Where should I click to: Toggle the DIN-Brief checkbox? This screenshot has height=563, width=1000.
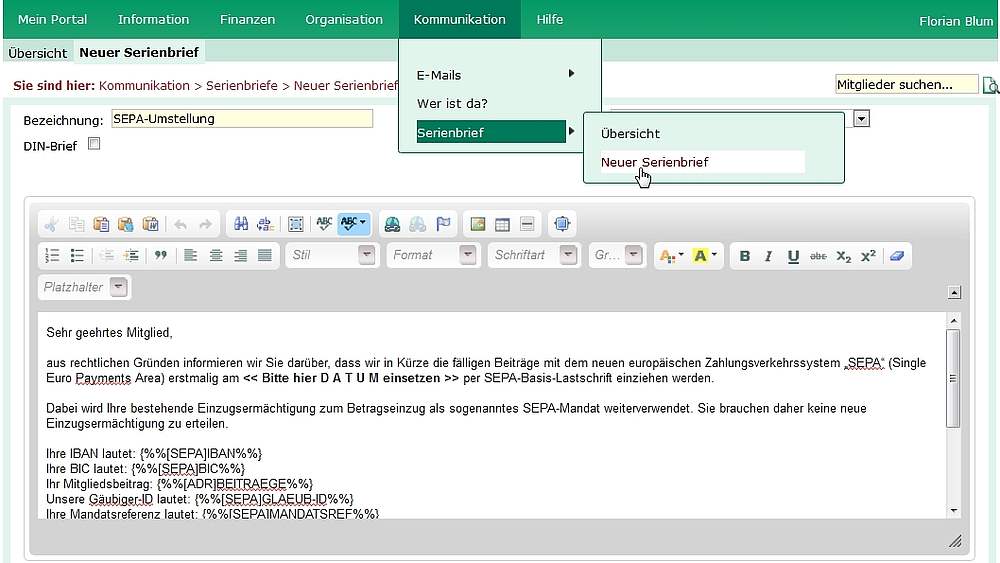tap(94, 144)
